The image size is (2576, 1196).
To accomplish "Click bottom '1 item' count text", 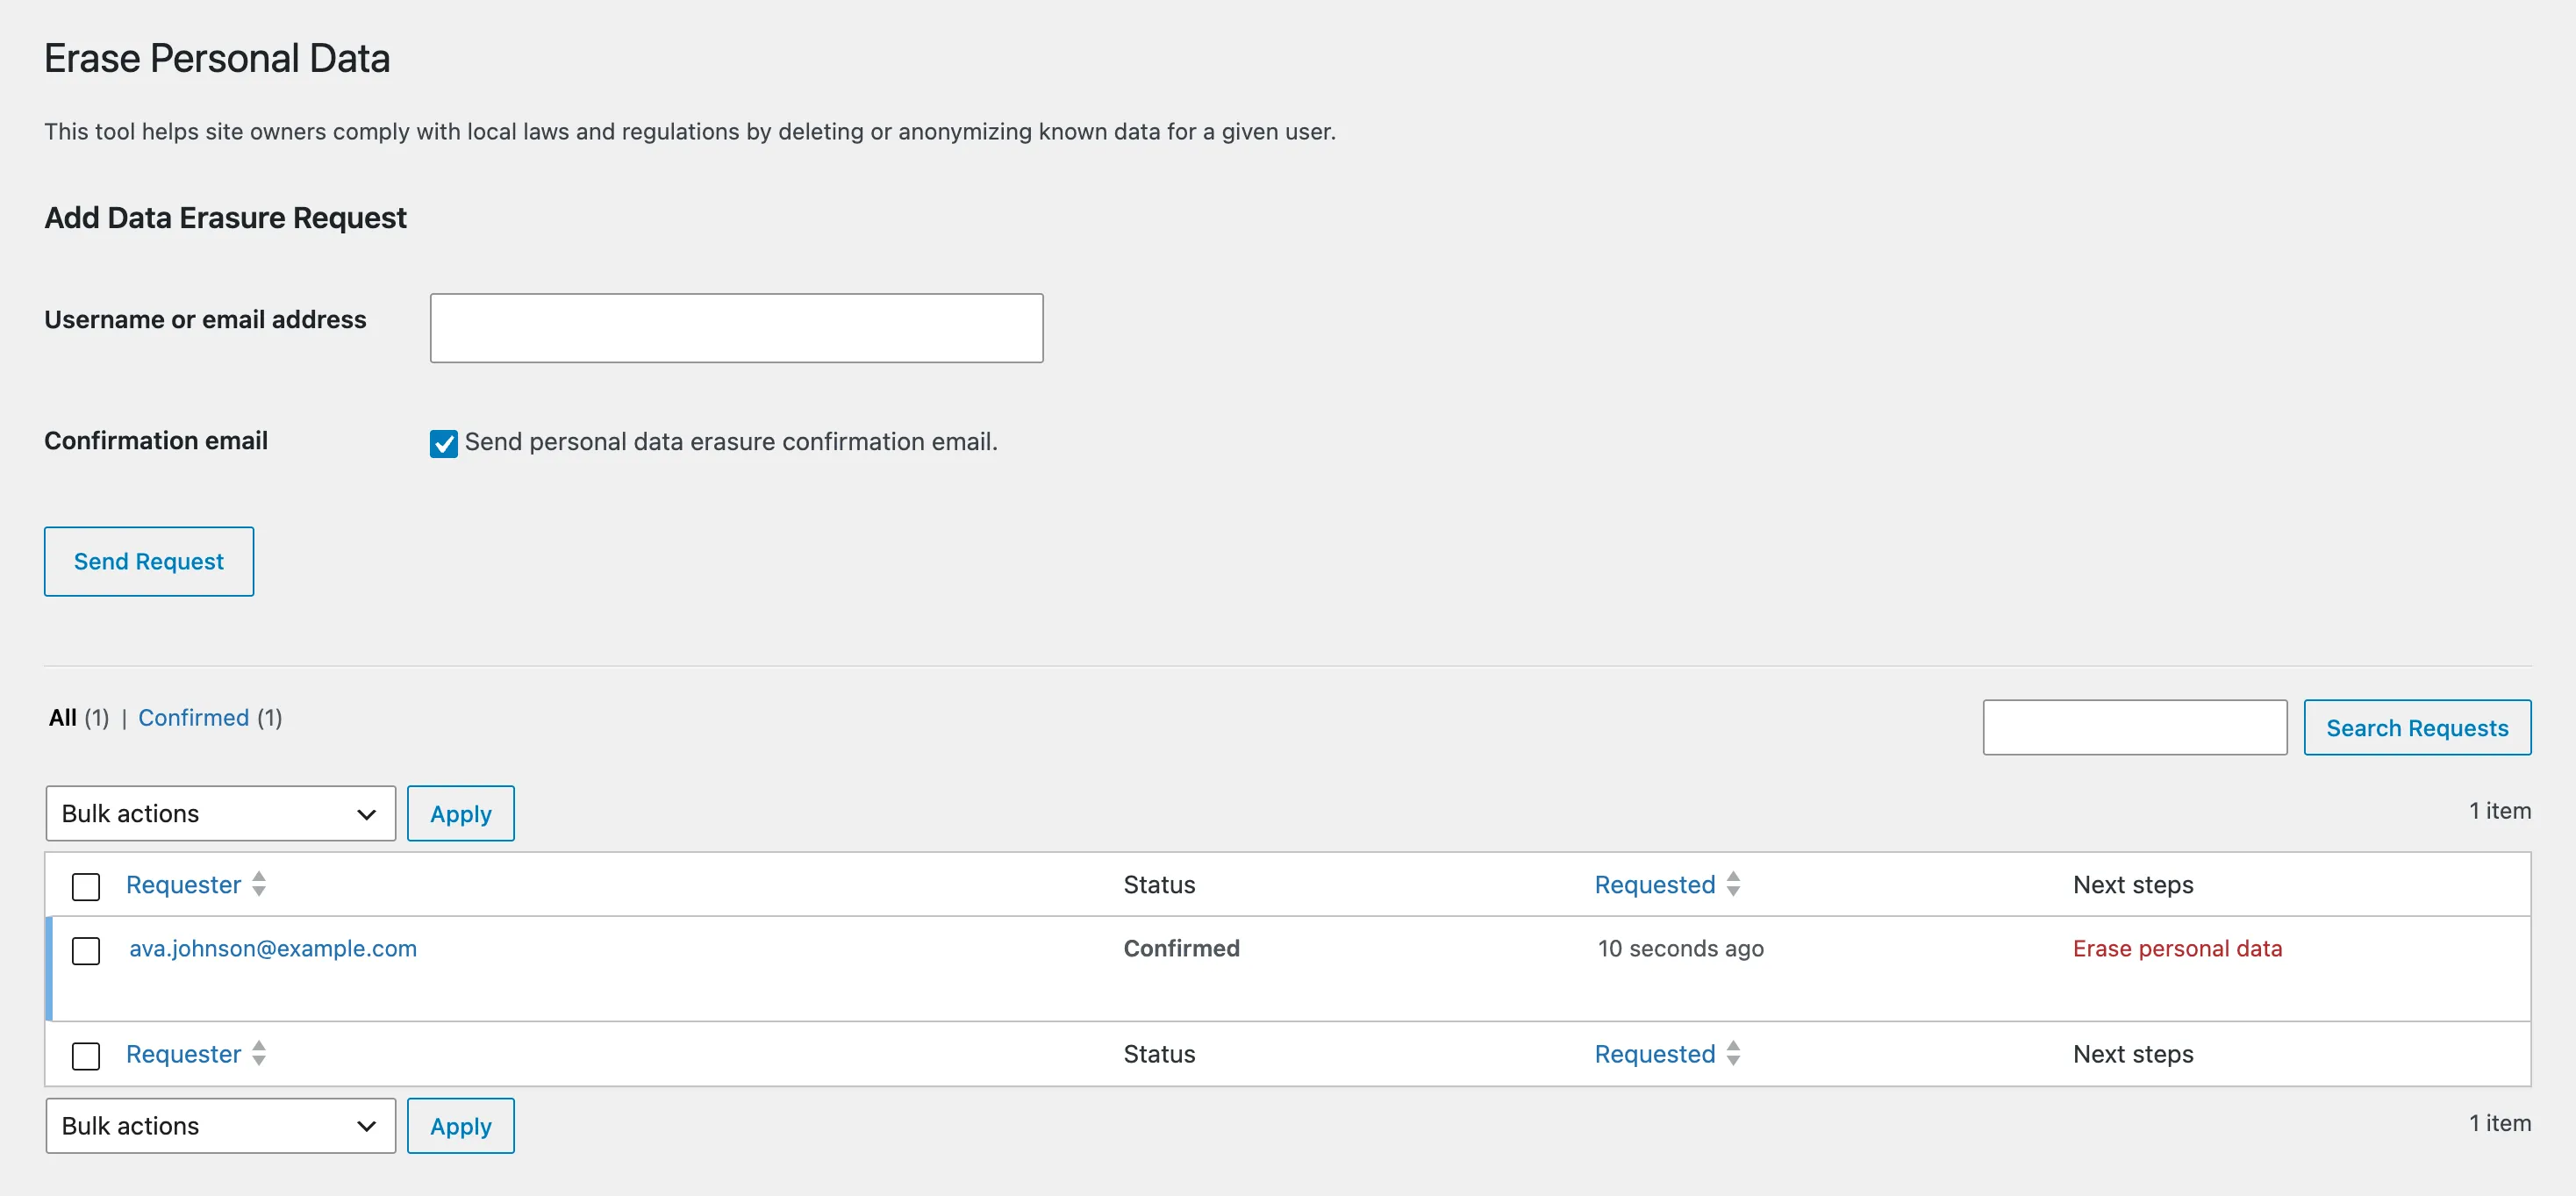I will pyautogui.click(x=2500, y=1123).
